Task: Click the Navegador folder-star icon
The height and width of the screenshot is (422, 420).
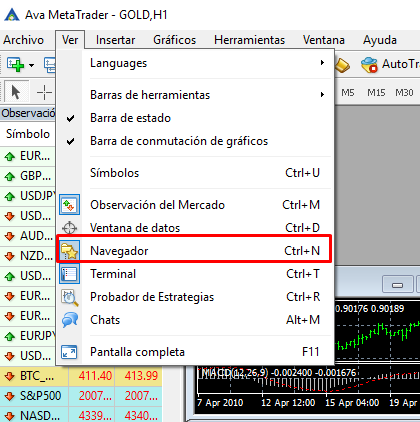Action: (x=69, y=251)
